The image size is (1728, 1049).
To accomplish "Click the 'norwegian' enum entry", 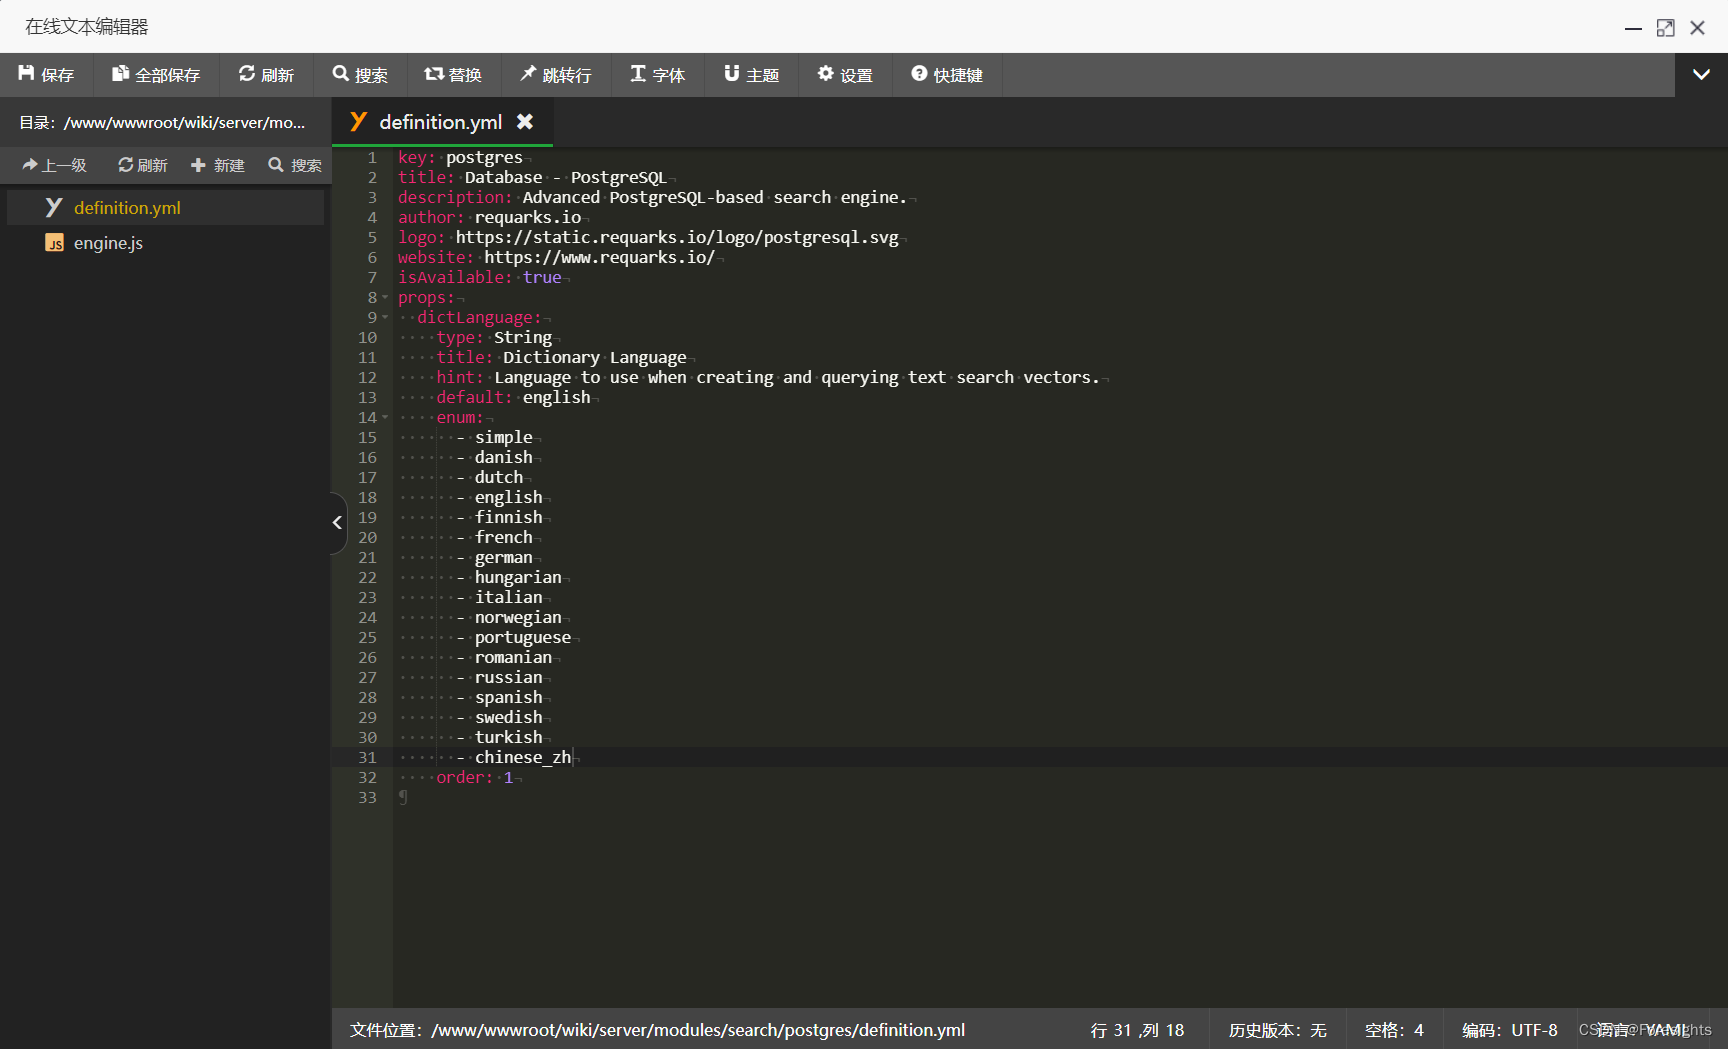I will click(518, 617).
